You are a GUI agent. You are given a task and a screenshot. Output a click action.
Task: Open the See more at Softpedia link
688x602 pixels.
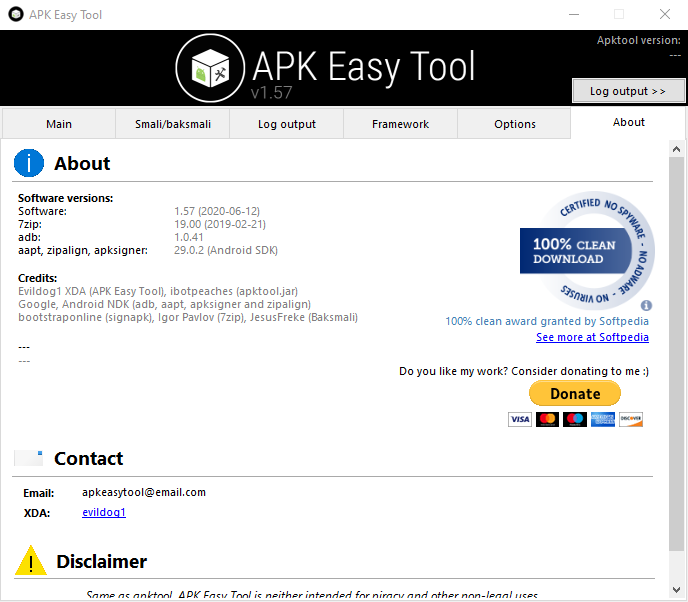pyautogui.click(x=592, y=337)
